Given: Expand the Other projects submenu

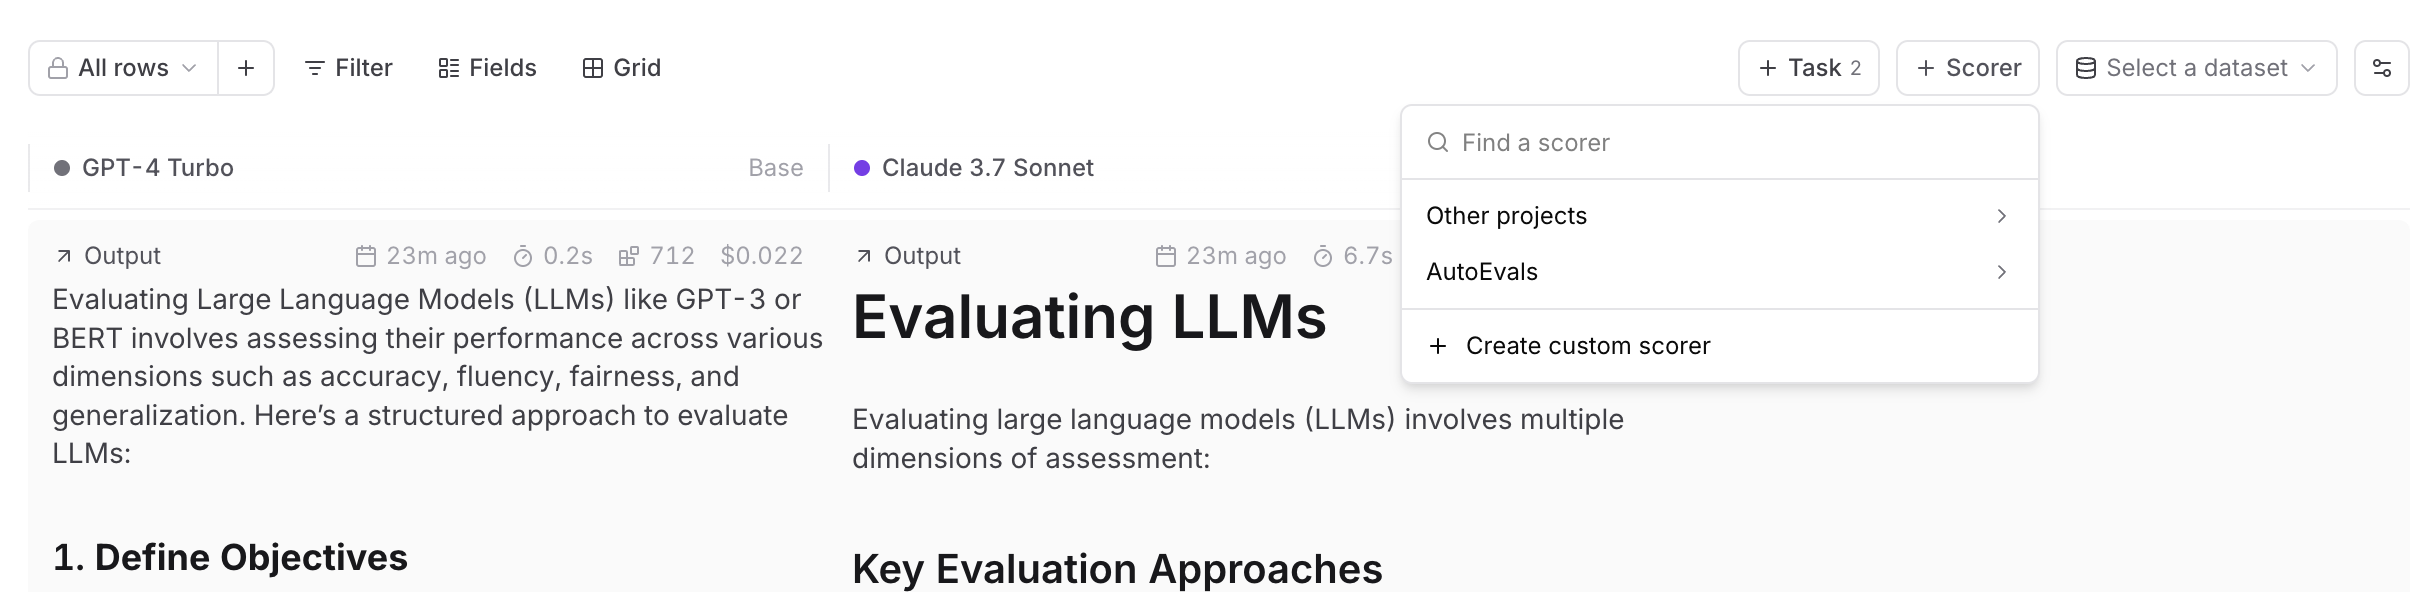Looking at the screenshot, I should pyautogui.click(x=1720, y=216).
